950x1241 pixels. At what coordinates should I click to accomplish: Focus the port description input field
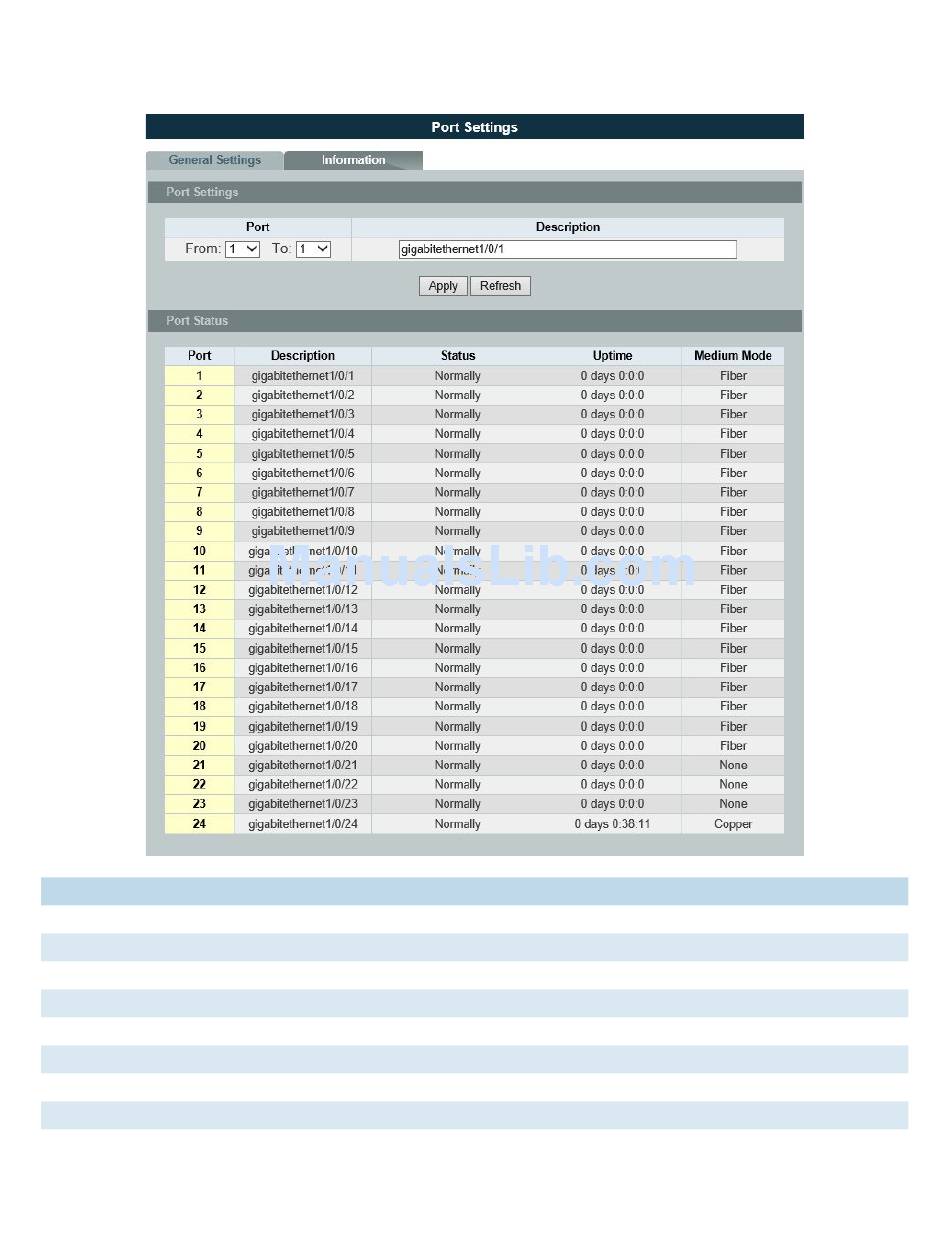pos(567,249)
